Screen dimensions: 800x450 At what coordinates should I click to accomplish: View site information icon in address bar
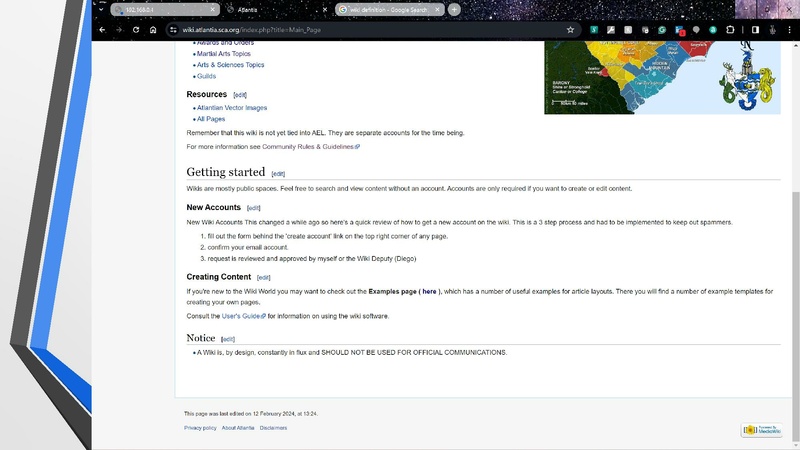tap(173, 30)
